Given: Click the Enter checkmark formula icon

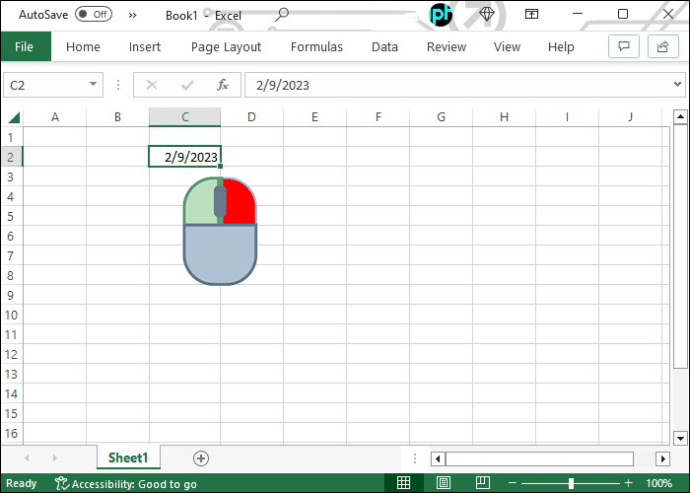Looking at the screenshot, I should point(187,85).
